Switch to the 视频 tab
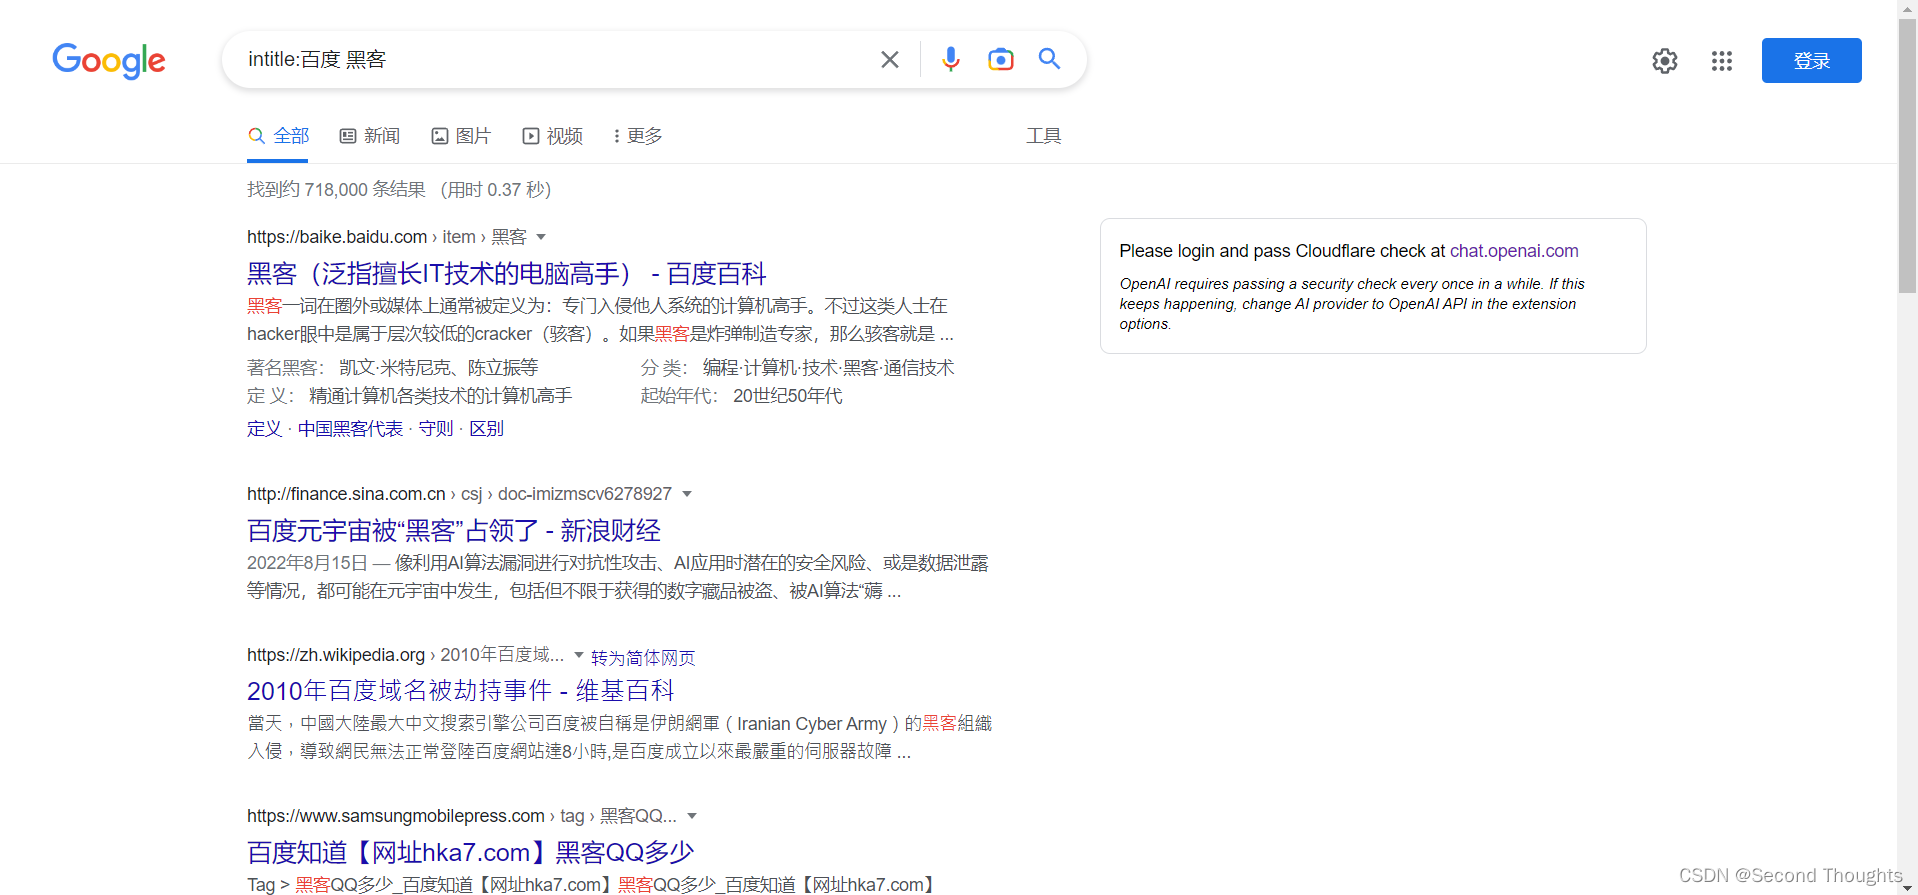This screenshot has height=895, width=1918. coord(553,136)
